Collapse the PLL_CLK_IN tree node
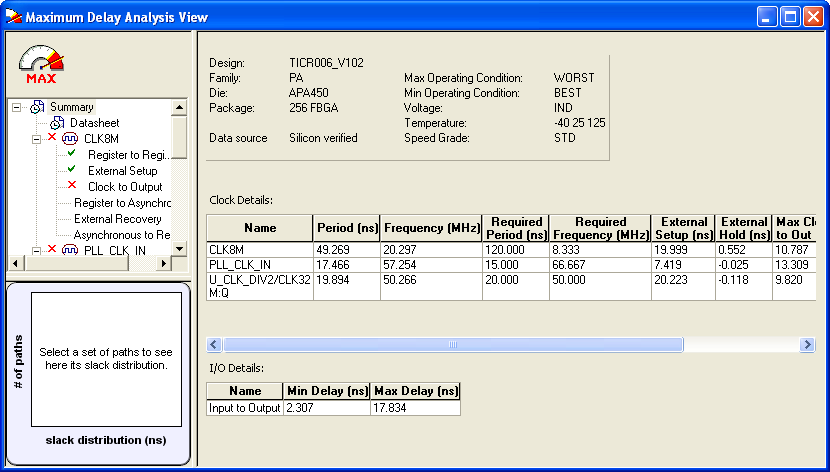The height and width of the screenshot is (472, 830). (37, 251)
